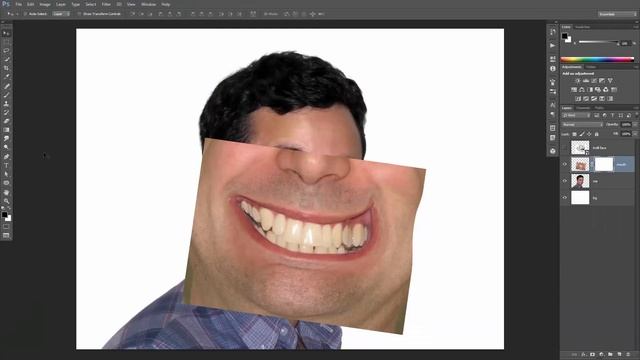The width and height of the screenshot is (640, 360).
Task: Select the Rectangular Marquee tool
Action: (x=6, y=42)
